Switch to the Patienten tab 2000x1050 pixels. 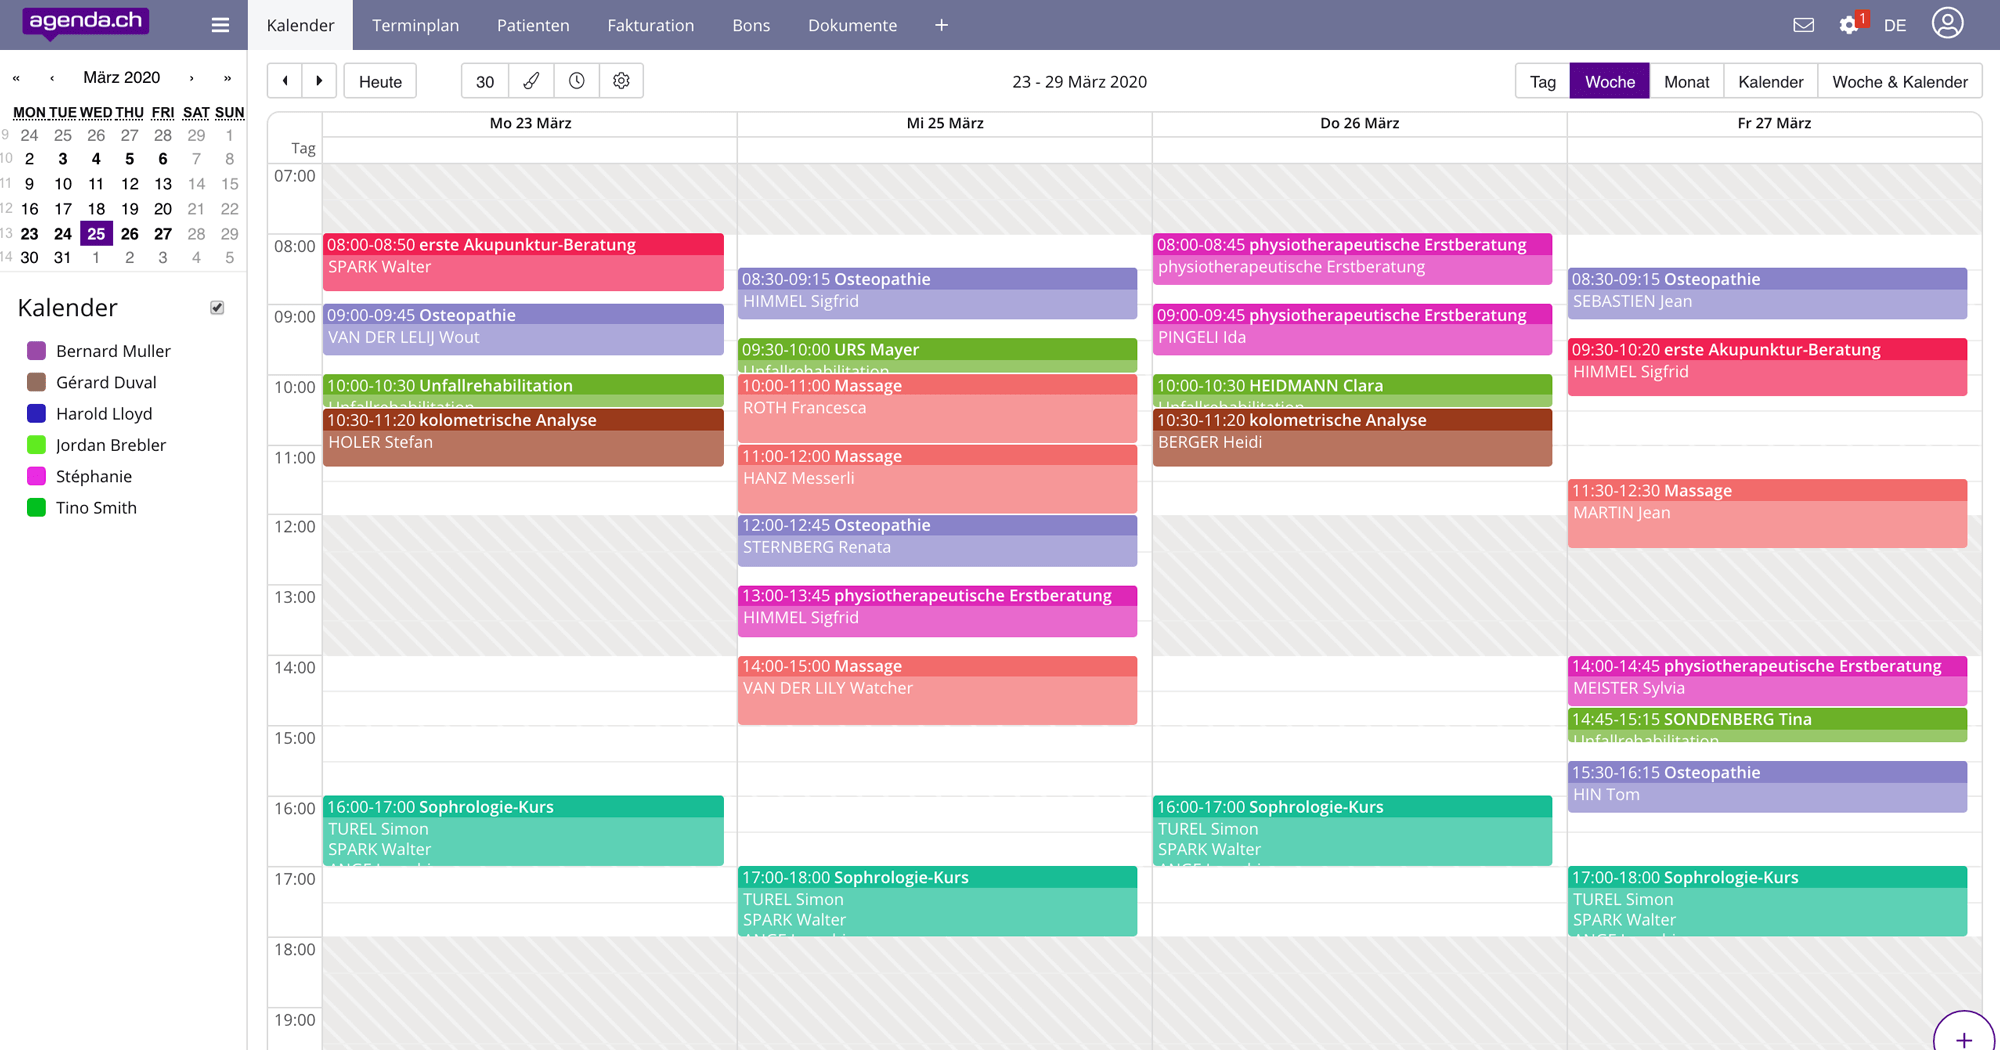pos(532,25)
